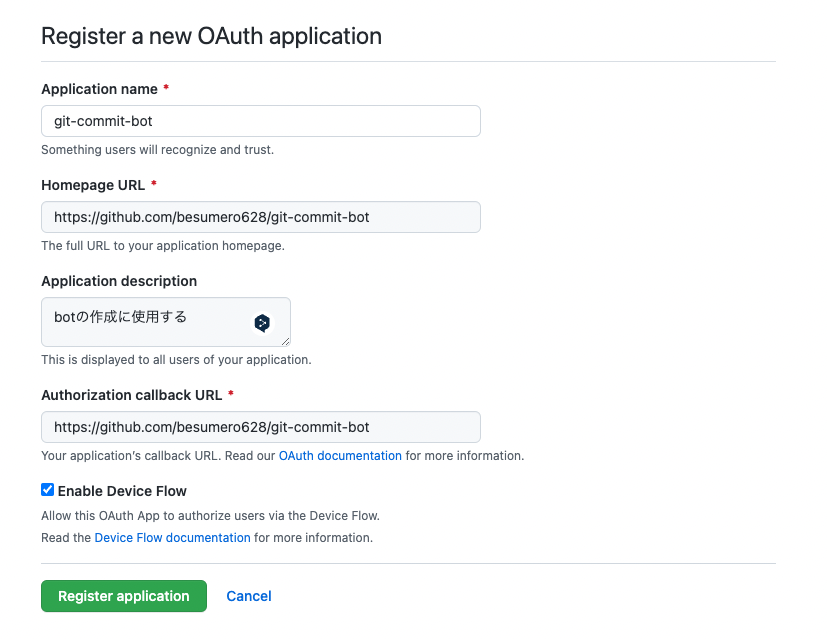
Task: Click the Authorization callback URL field
Action: coord(260,426)
